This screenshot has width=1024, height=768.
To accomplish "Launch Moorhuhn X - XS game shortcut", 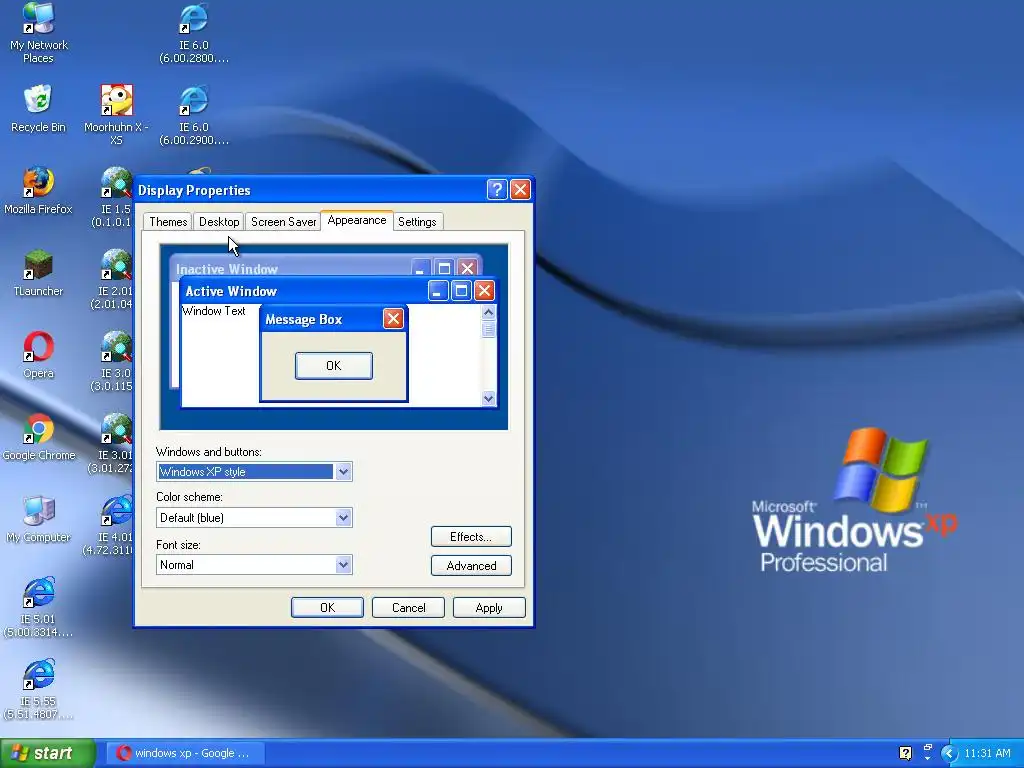I will click(x=116, y=114).
